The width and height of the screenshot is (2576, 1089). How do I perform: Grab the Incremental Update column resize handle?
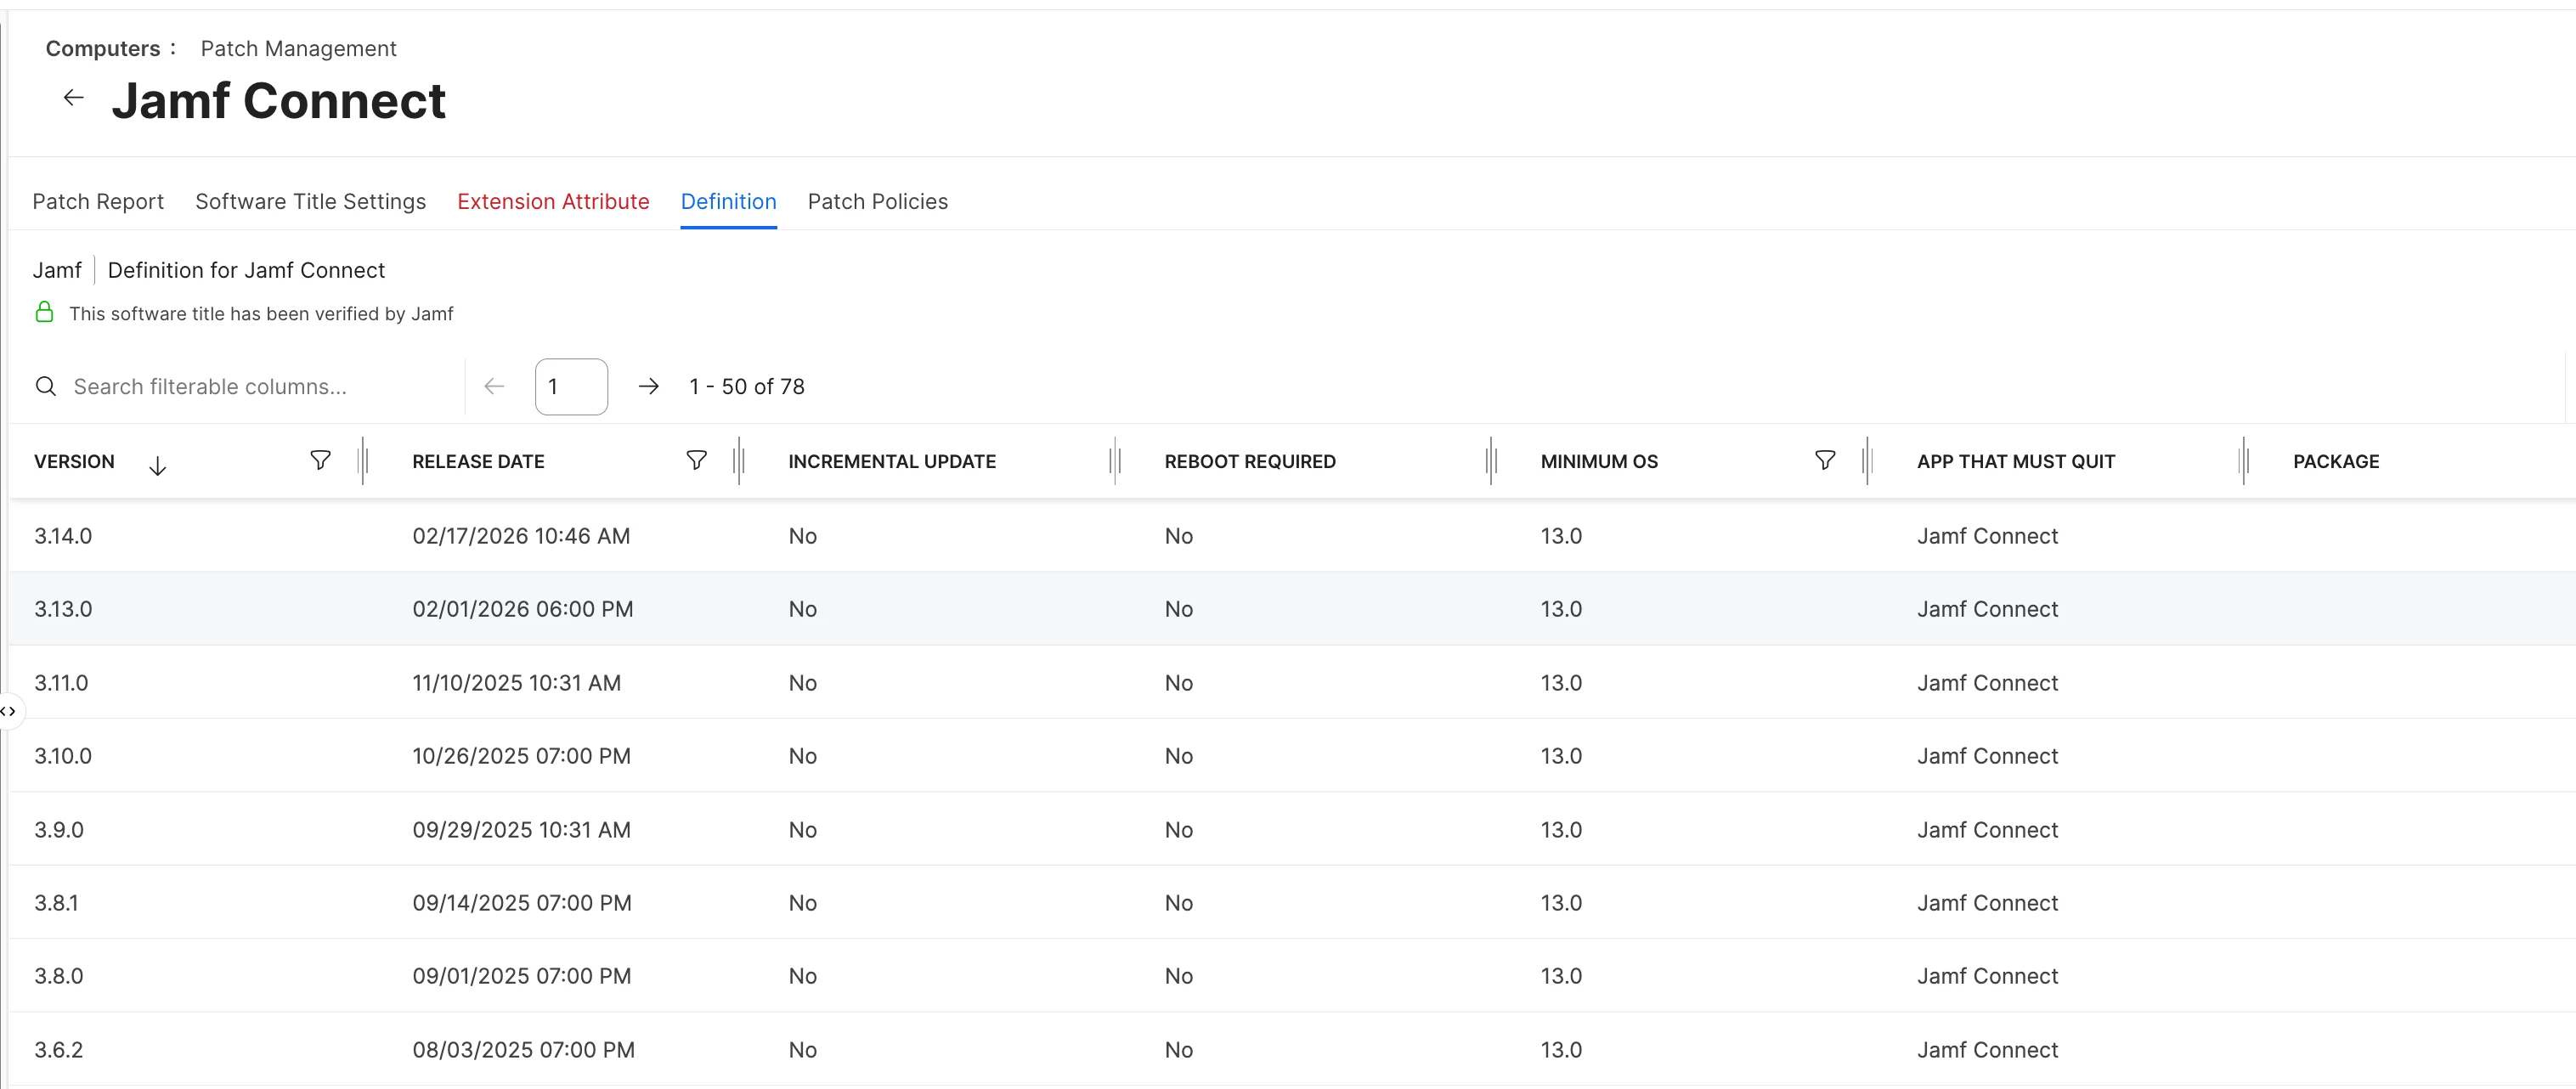(x=1114, y=461)
